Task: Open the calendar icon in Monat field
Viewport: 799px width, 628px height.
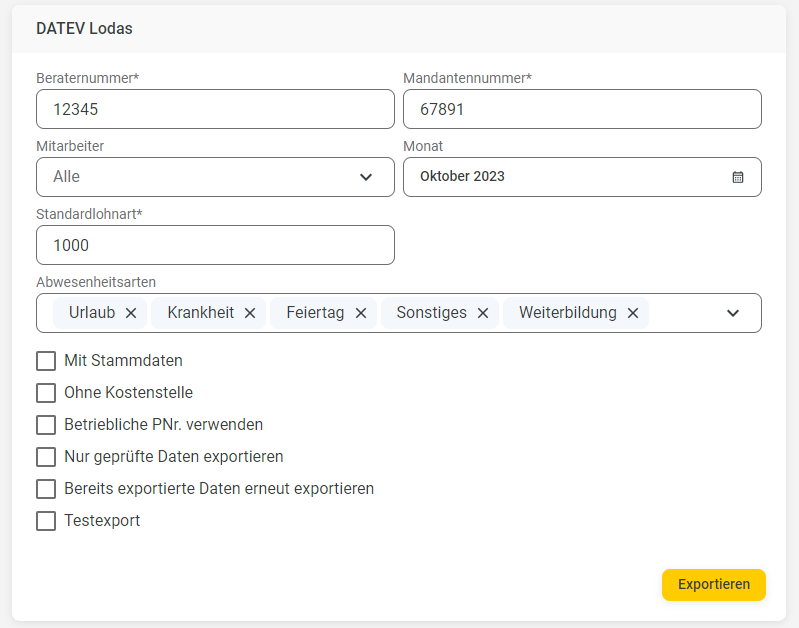Action: (x=738, y=177)
